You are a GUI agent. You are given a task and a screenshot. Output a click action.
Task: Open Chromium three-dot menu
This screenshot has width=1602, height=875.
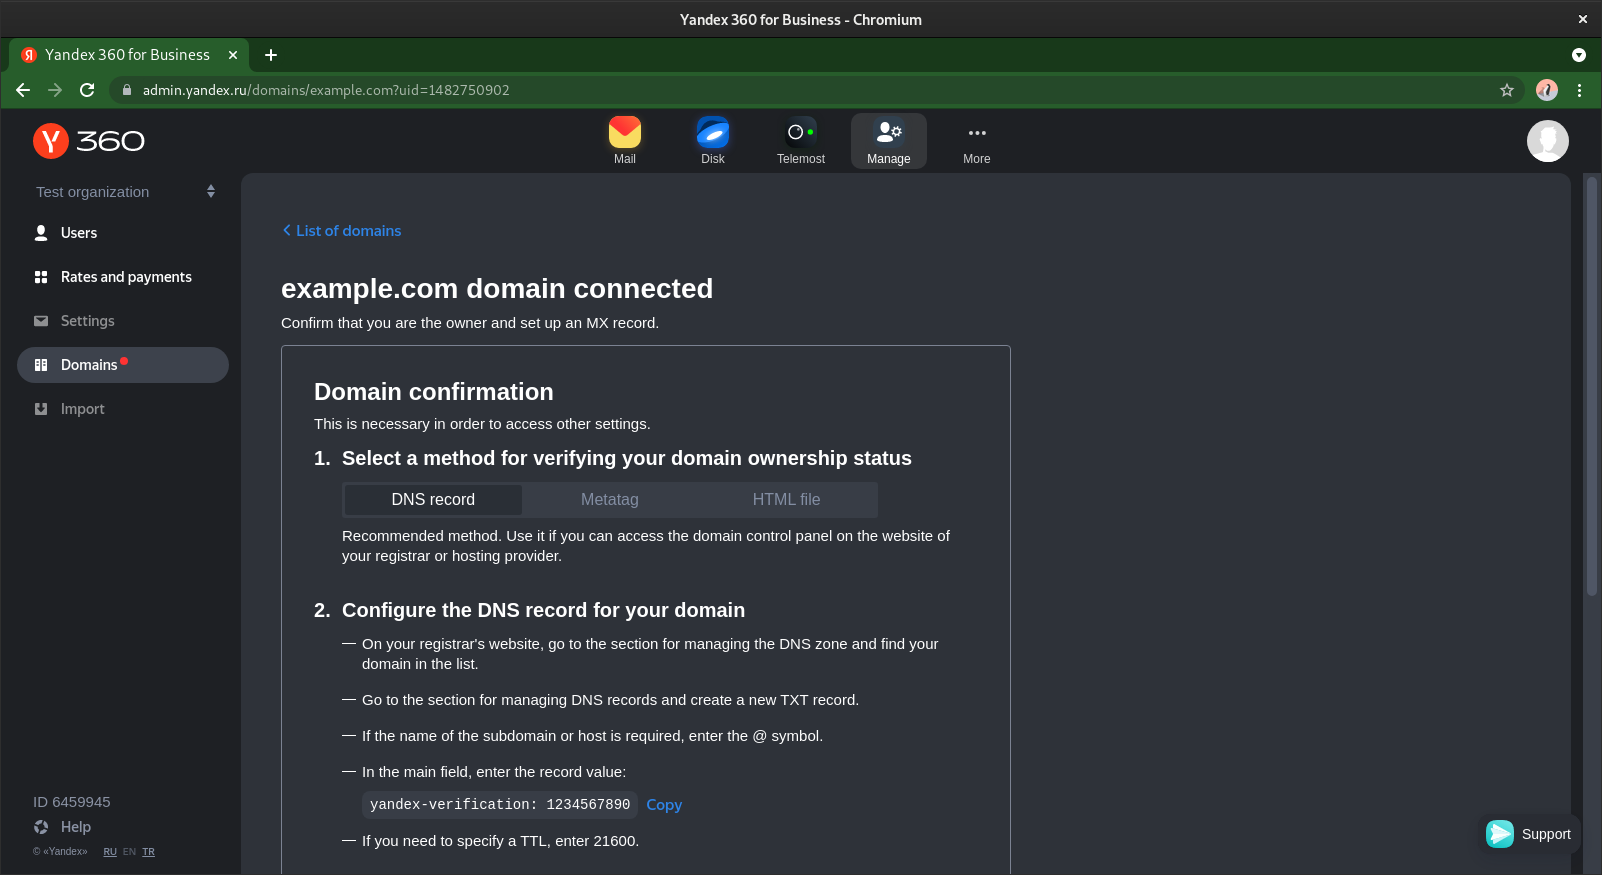click(1580, 90)
